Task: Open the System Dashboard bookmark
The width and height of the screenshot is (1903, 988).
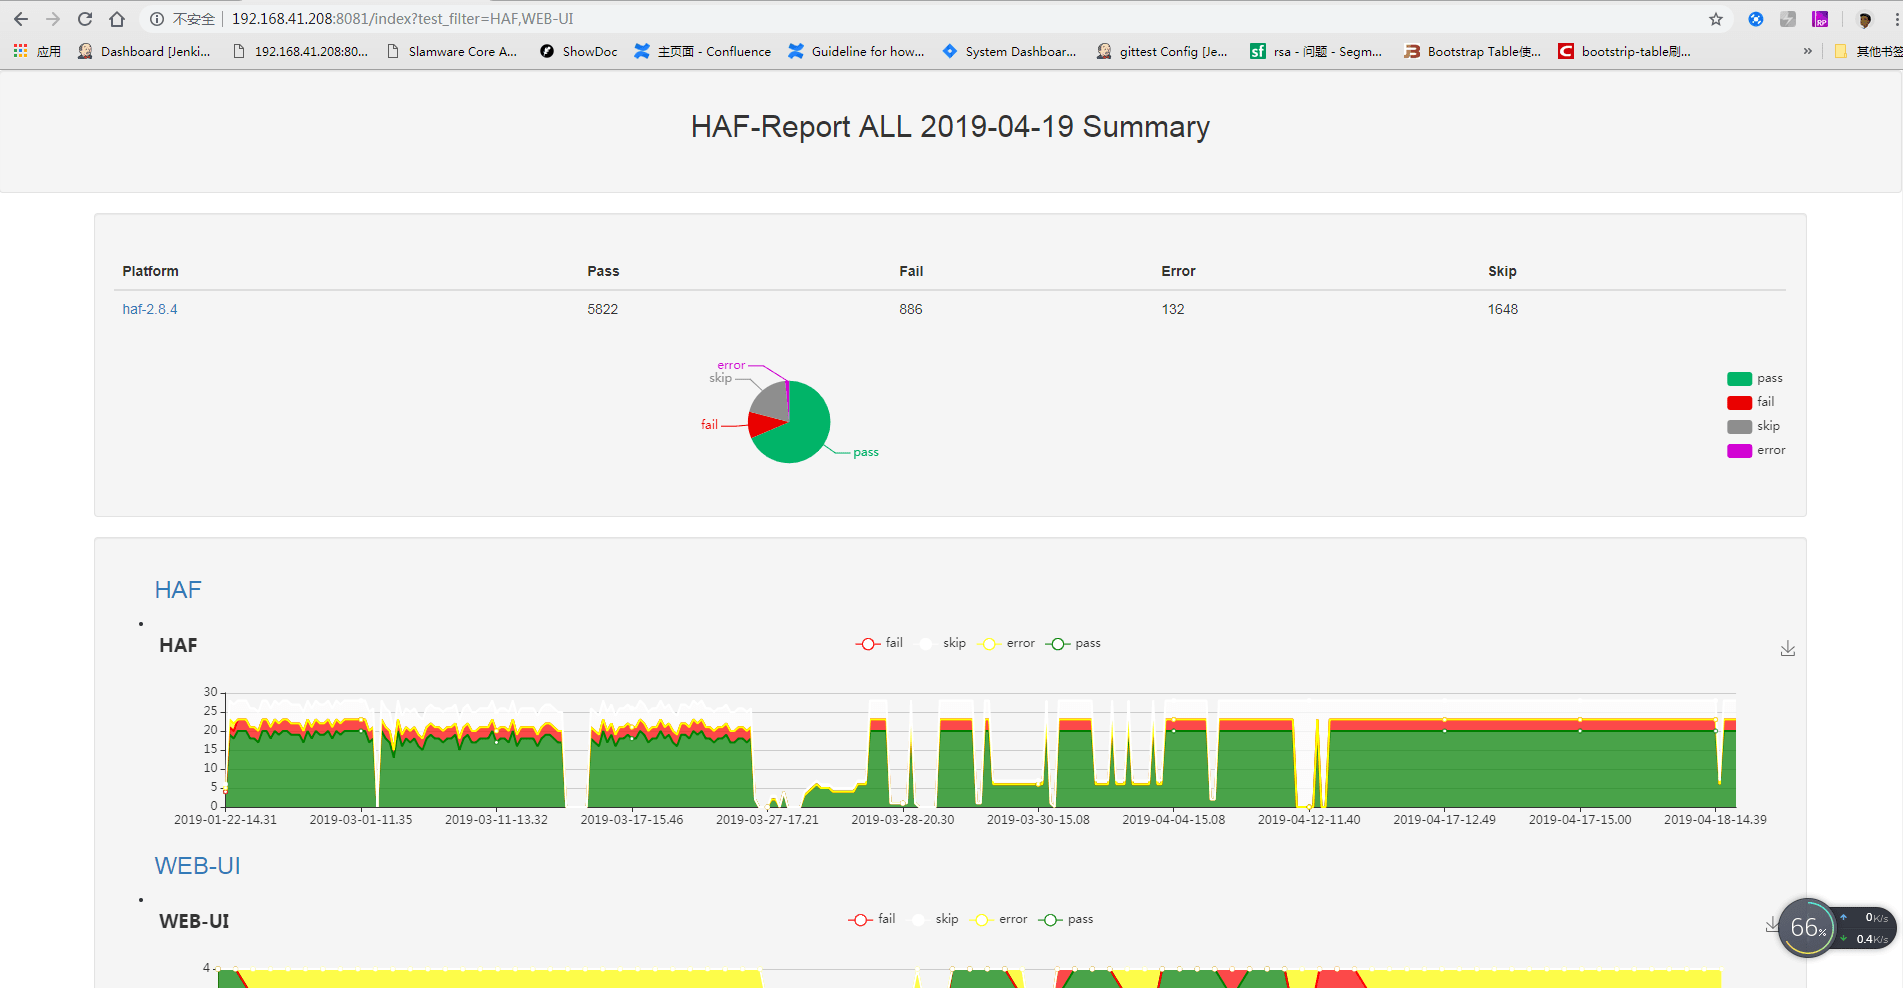Action: click(1009, 51)
